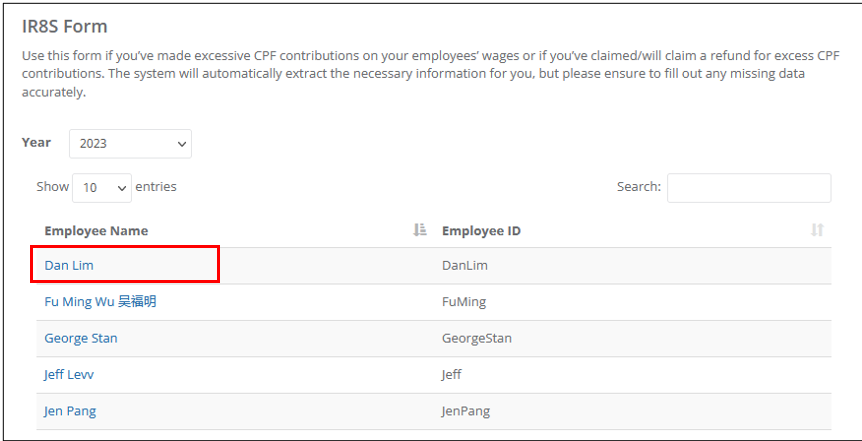
Task: Click the FuMing employee ID cell
Action: pos(464,302)
